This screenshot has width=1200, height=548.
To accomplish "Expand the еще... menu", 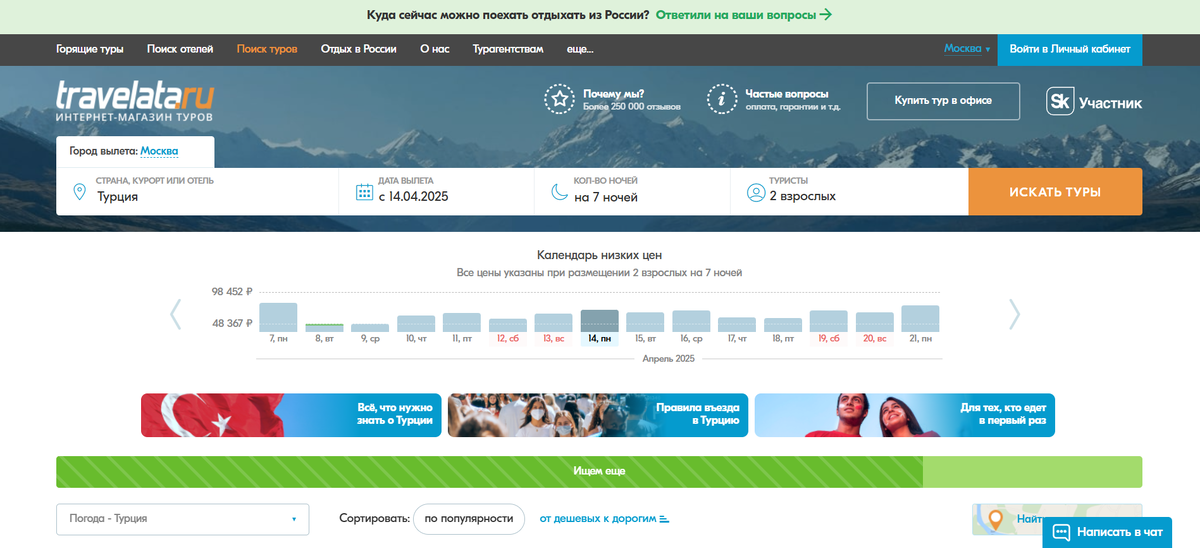I will [x=580, y=49].
